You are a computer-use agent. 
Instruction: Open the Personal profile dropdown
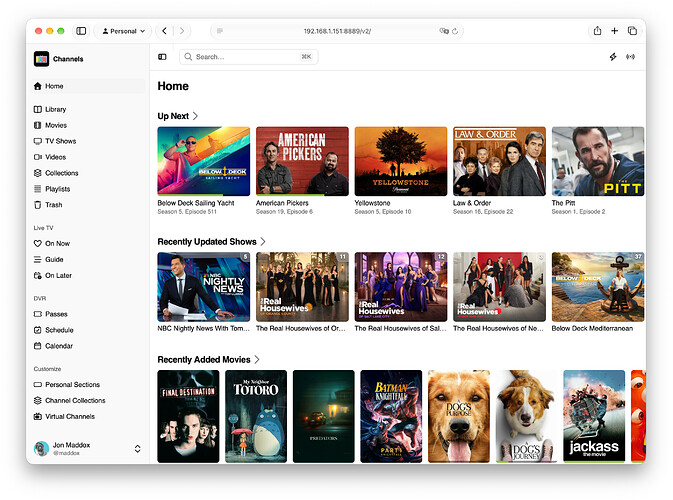point(123,31)
